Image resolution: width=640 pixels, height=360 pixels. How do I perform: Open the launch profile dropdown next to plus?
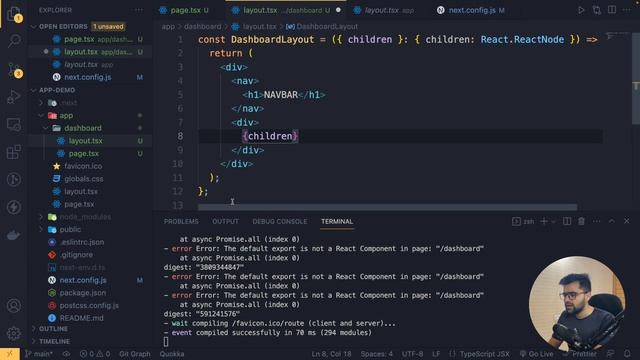click(x=553, y=222)
